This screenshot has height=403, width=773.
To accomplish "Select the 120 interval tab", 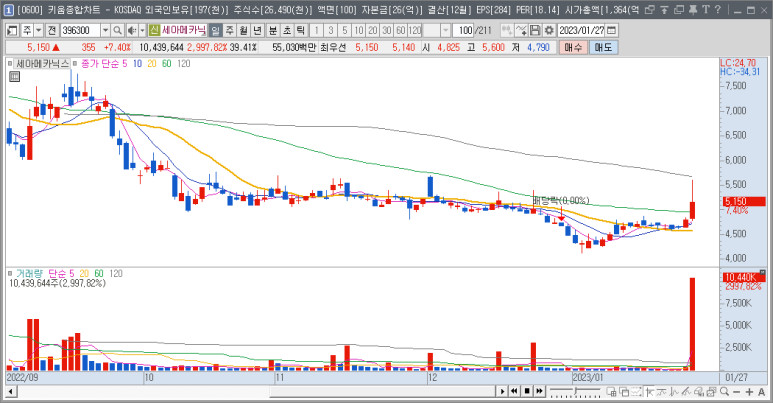I will tap(415, 30).
